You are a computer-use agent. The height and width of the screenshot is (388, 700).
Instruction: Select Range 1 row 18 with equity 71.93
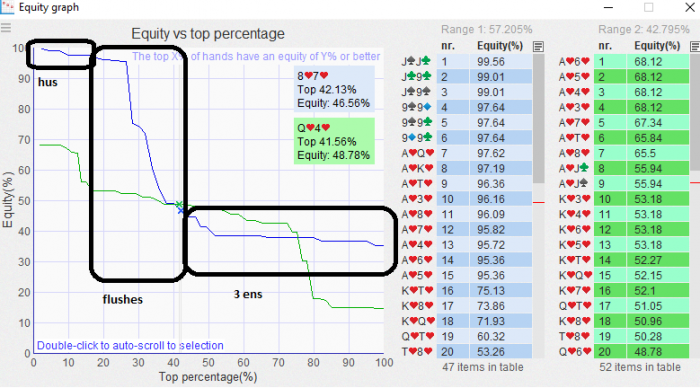pyautogui.click(x=466, y=321)
